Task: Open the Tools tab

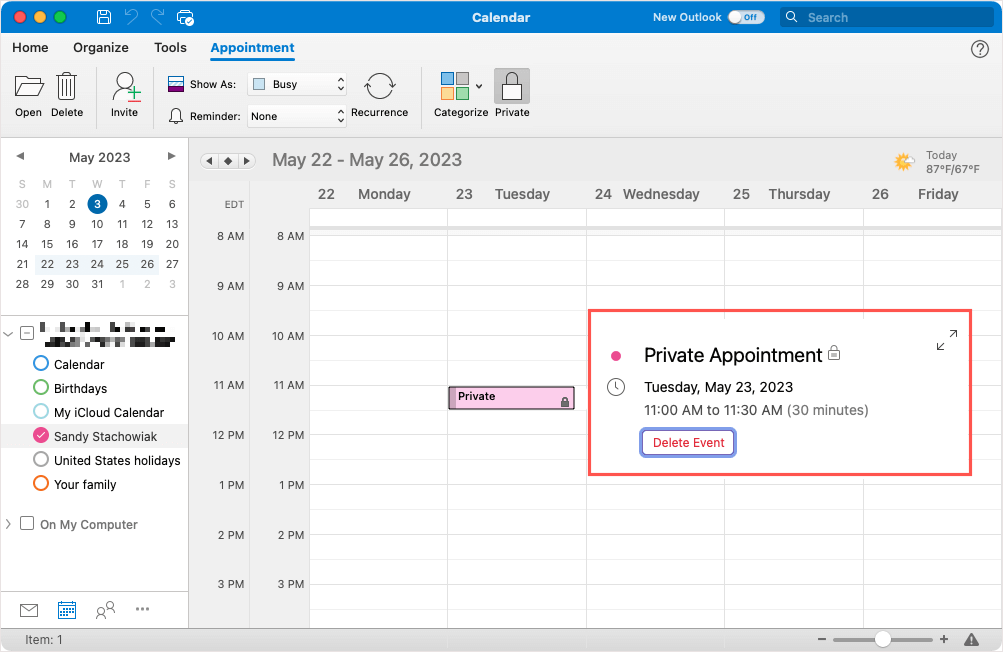Action: click(170, 48)
